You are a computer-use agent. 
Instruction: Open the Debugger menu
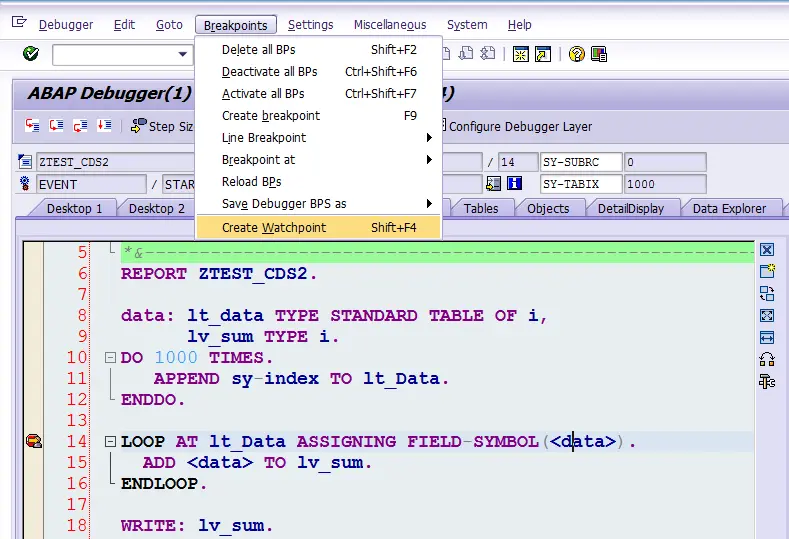[x=66, y=25]
